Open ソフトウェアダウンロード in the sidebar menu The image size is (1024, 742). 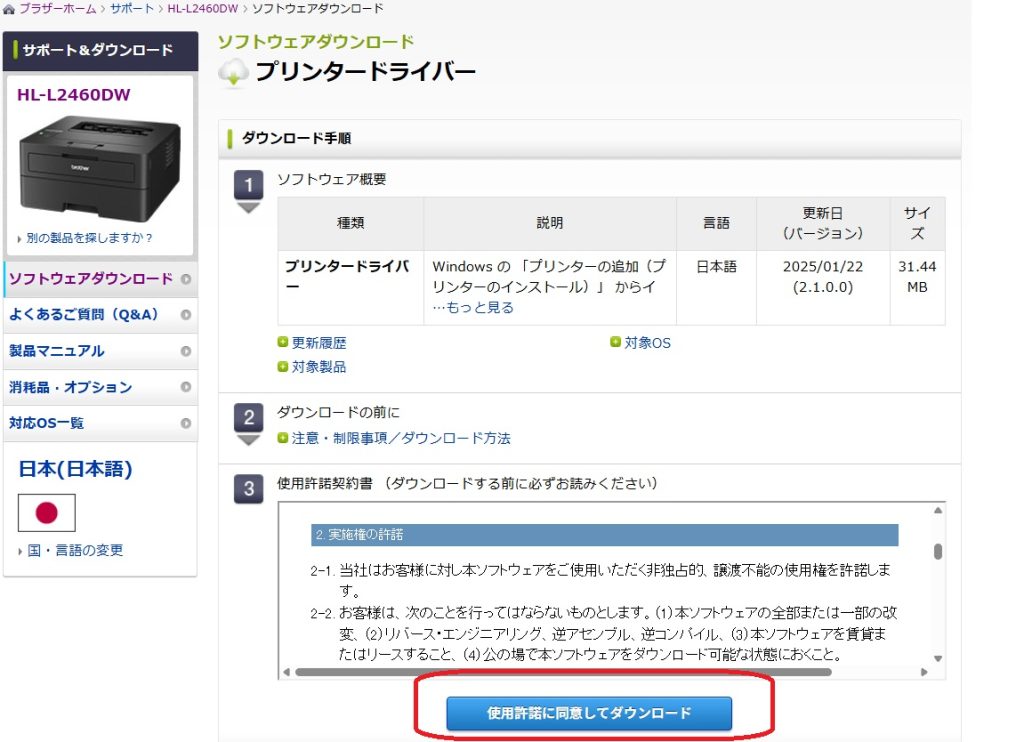[x=91, y=279]
